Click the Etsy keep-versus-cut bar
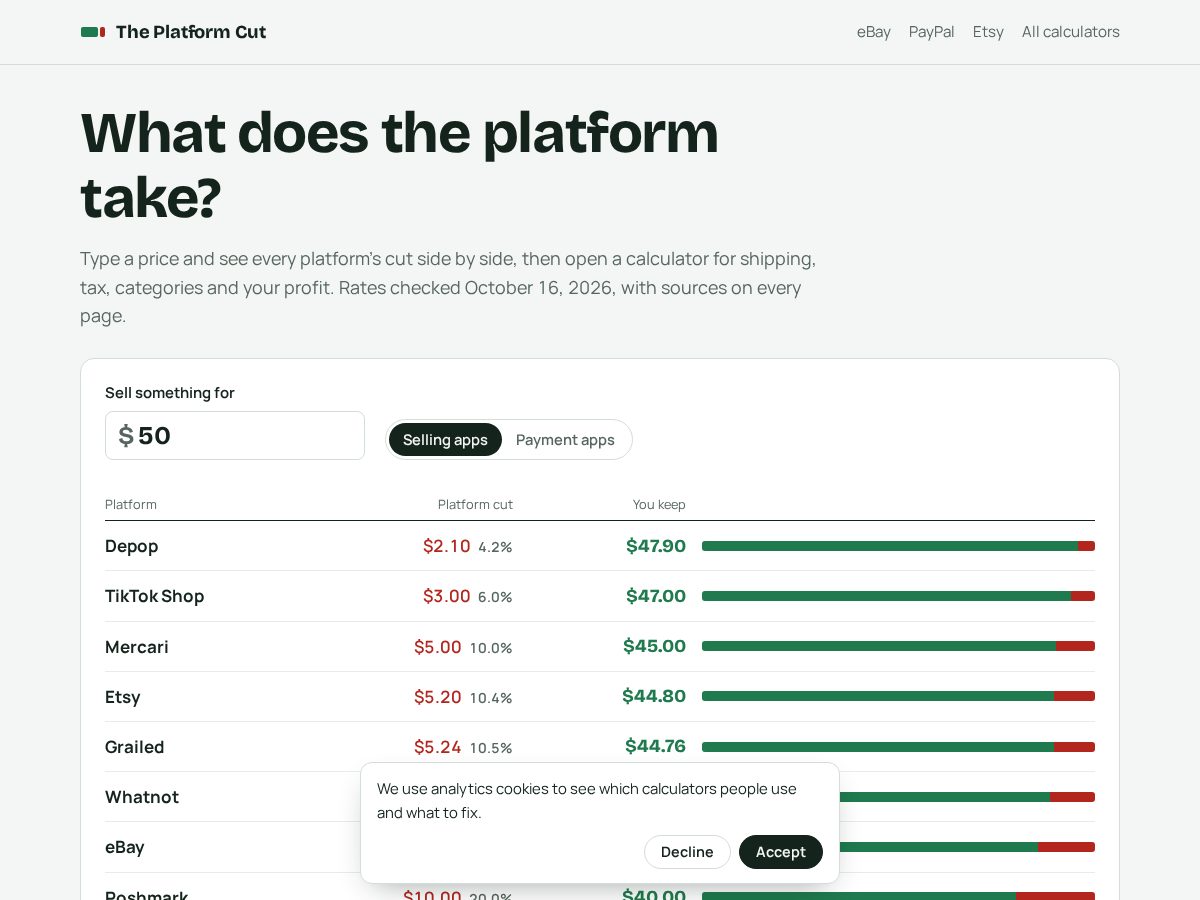The image size is (1200, 900). pos(898,696)
